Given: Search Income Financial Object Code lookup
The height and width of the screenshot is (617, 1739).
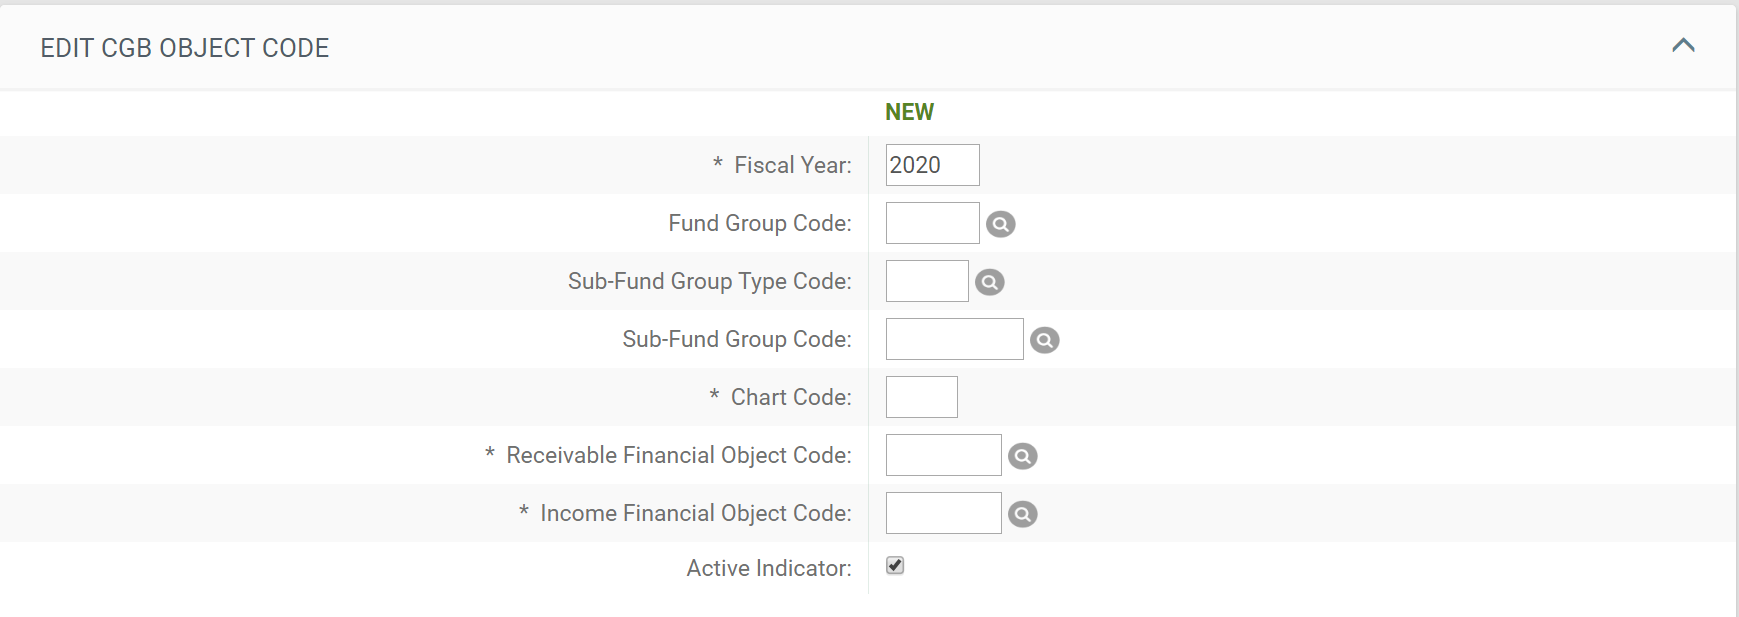Looking at the screenshot, I should 1022,514.
